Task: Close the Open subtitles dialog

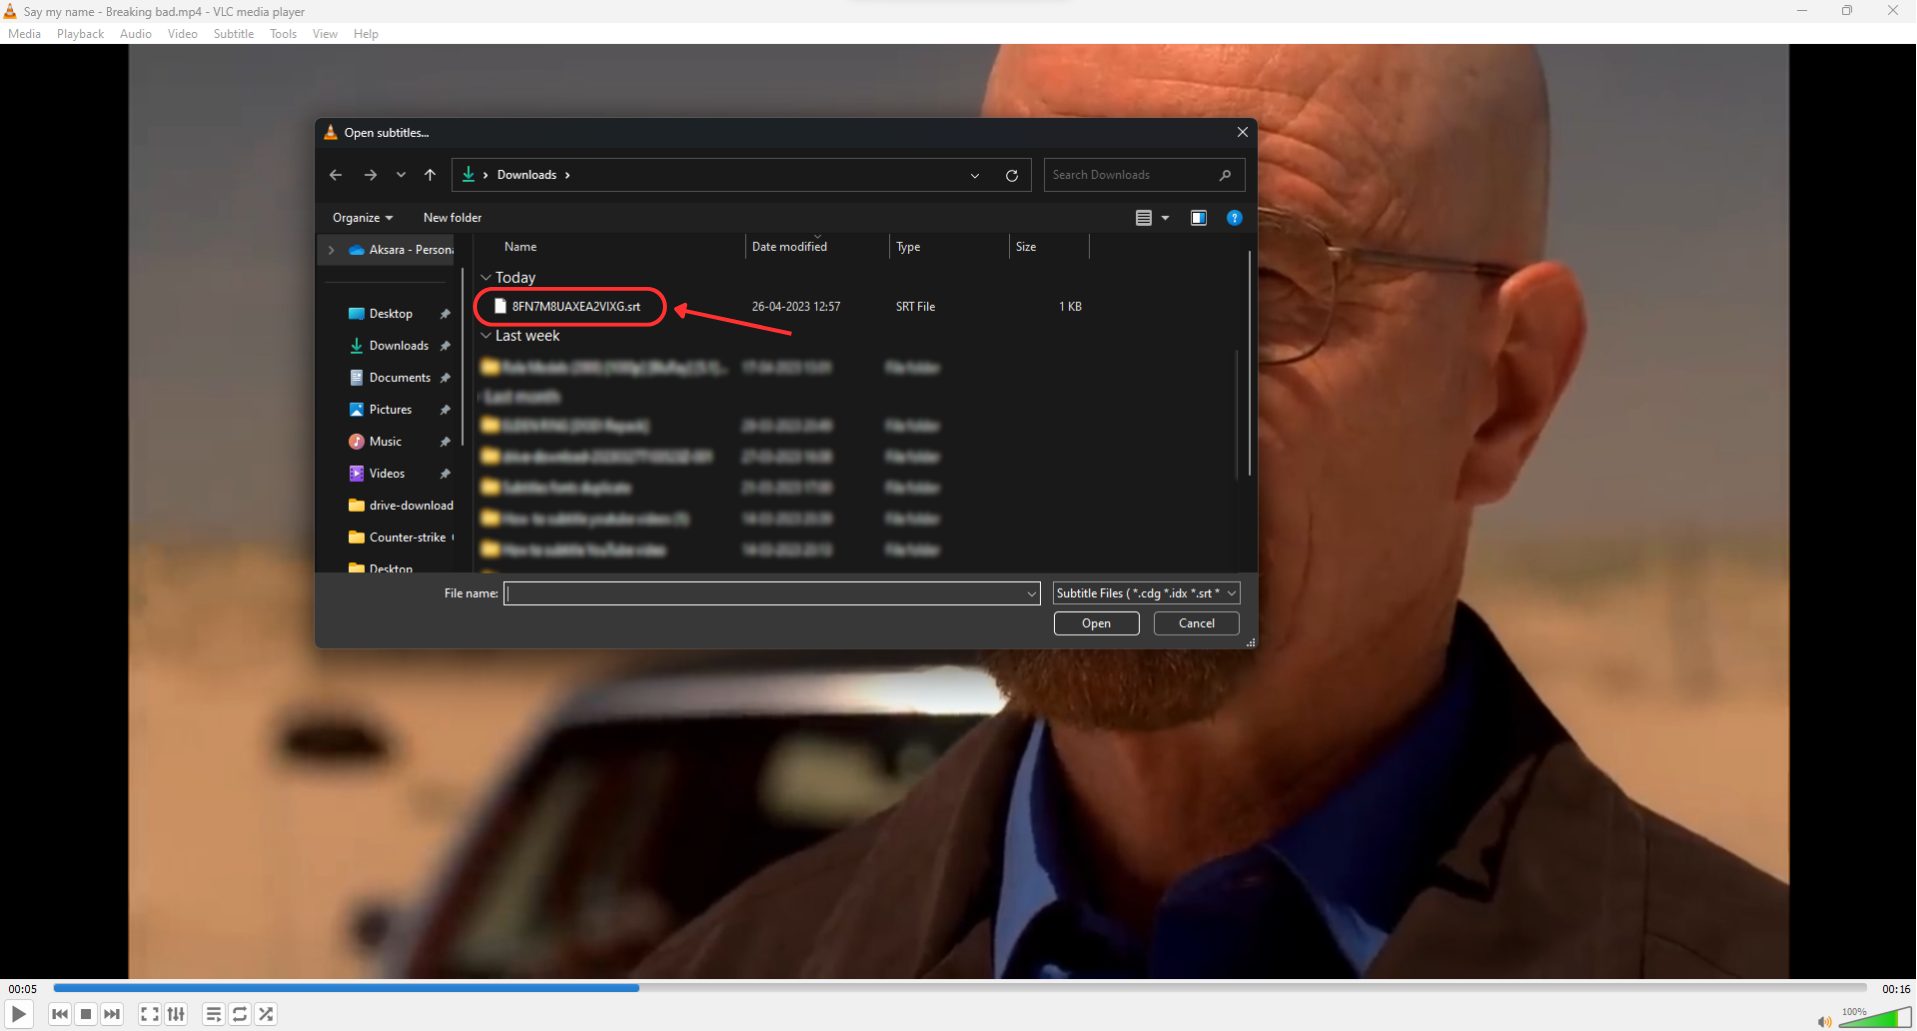Action: click(x=1242, y=132)
